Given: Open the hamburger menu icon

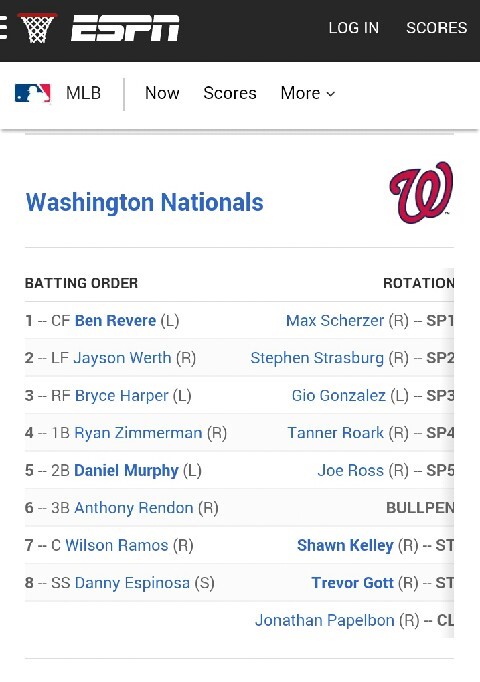Looking at the screenshot, I should [3, 28].
